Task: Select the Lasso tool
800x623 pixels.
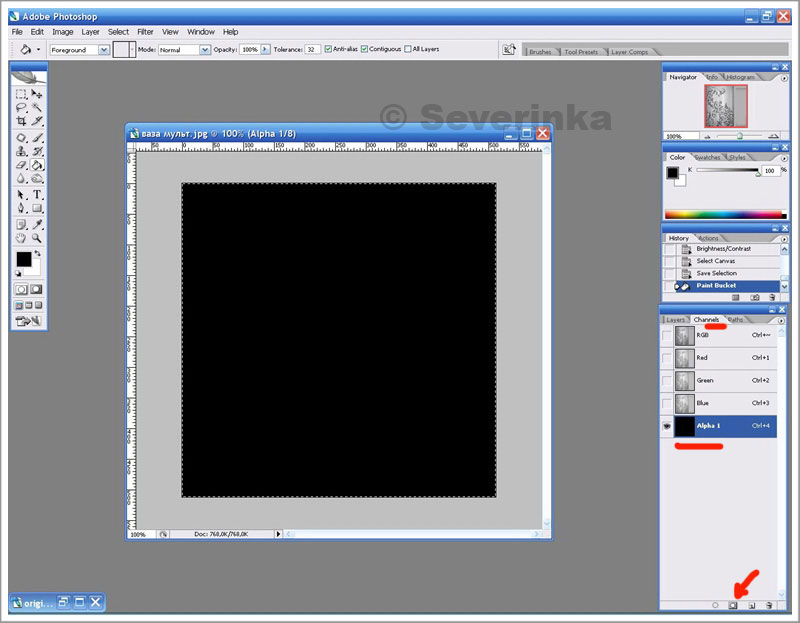Action: (21, 107)
